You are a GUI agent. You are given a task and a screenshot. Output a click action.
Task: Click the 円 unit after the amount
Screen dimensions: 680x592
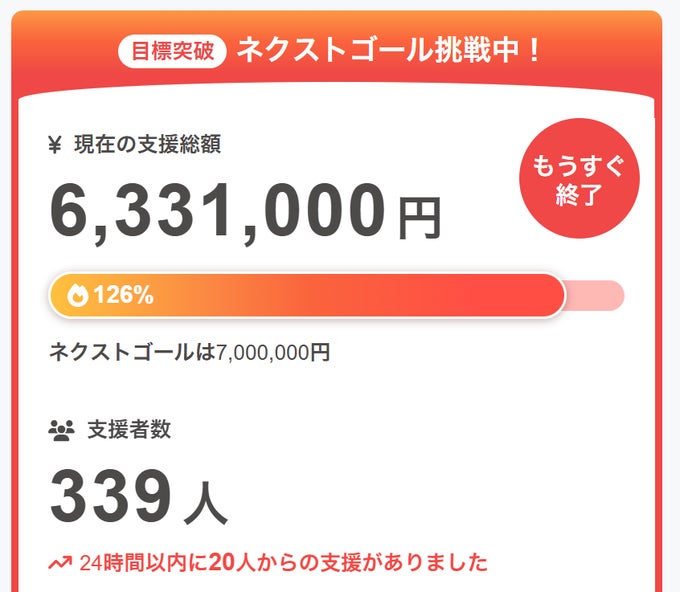419,218
